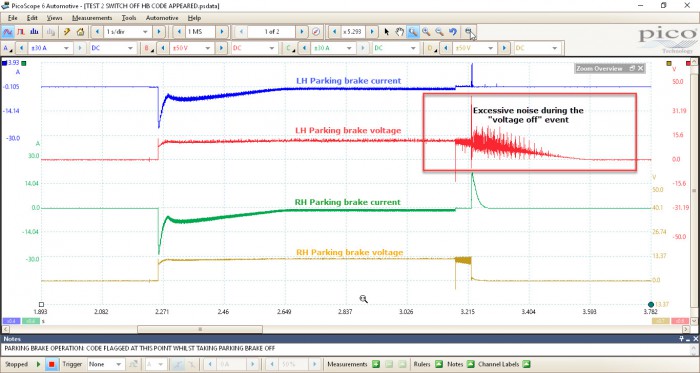Start capture with the green play button

tap(38, 364)
